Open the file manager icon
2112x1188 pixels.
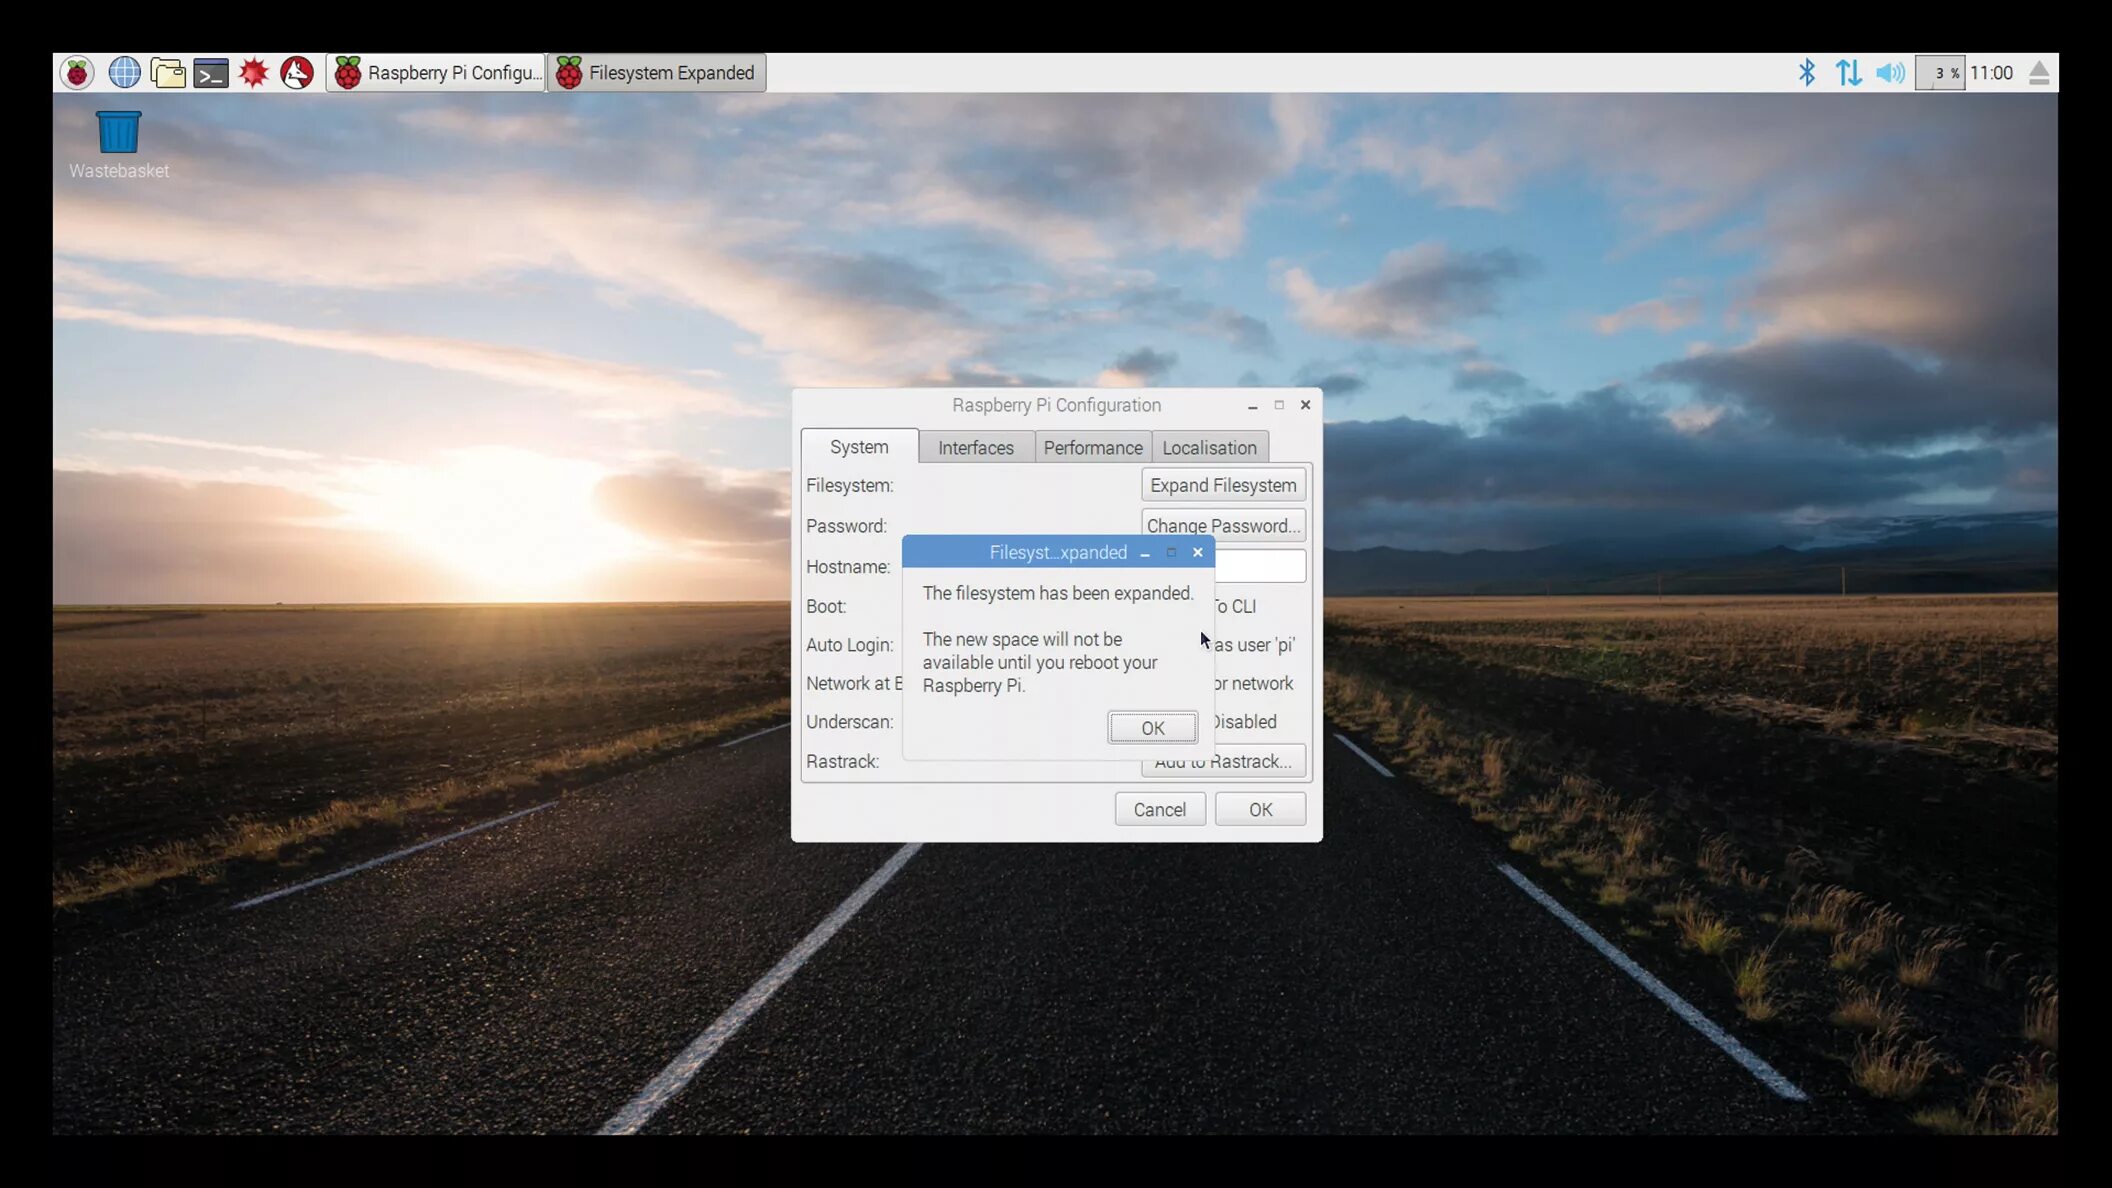click(x=167, y=73)
